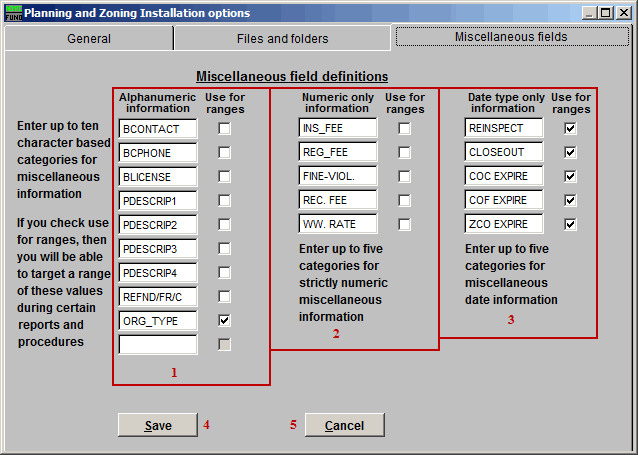The height and width of the screenshot is (455, 638).
Task: Enable use for ranges on BCONTACT
Action: point(224,129)
